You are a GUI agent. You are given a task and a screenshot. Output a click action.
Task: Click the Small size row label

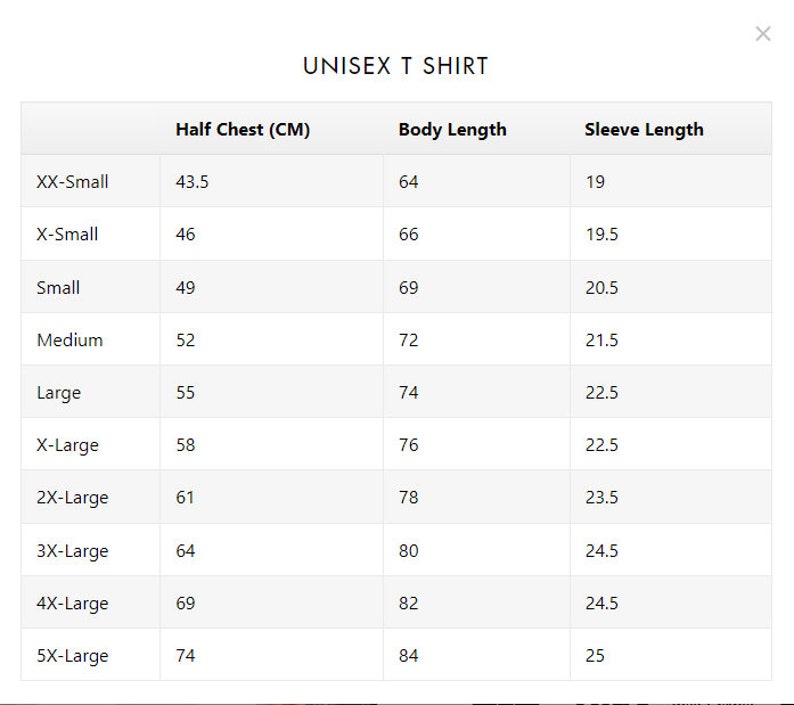58,288
